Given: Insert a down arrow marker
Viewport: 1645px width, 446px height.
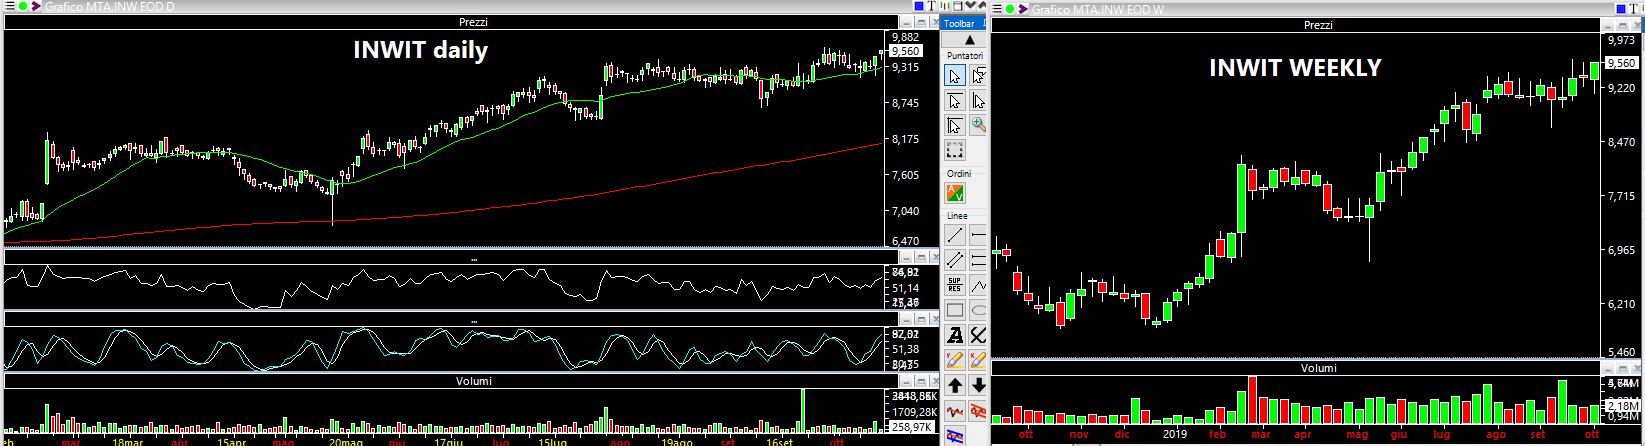Looking at the screenshot, I should click(979, 385).
